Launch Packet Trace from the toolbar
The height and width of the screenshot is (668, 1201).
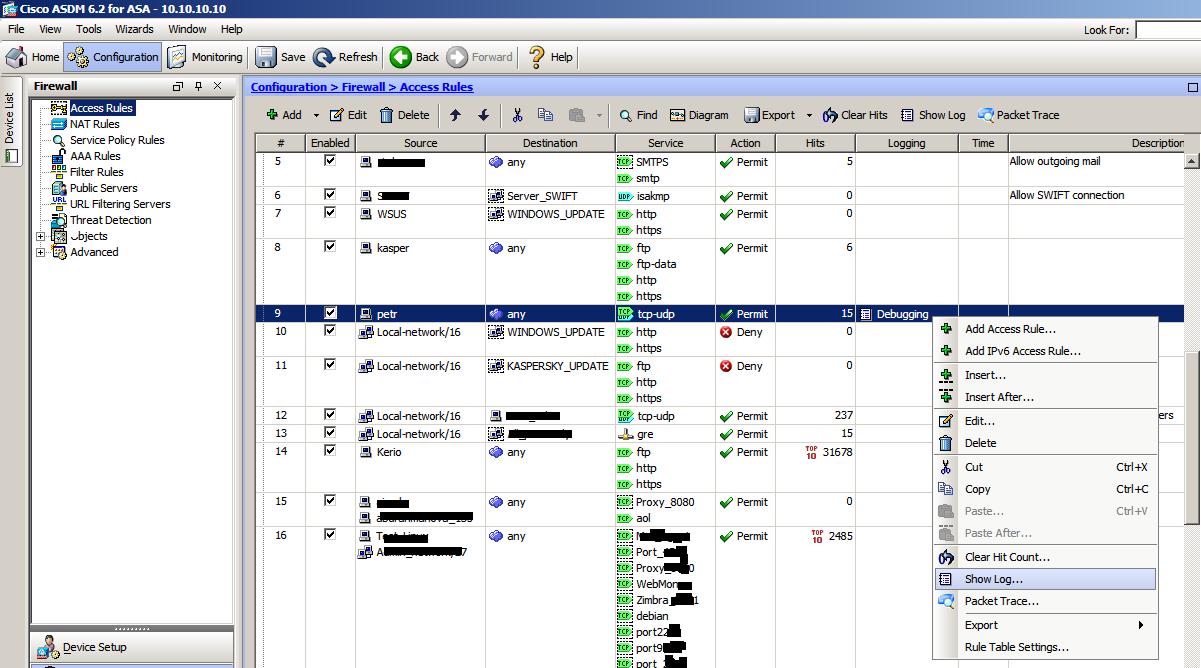pyautogui.click(x=1018, y=115)
